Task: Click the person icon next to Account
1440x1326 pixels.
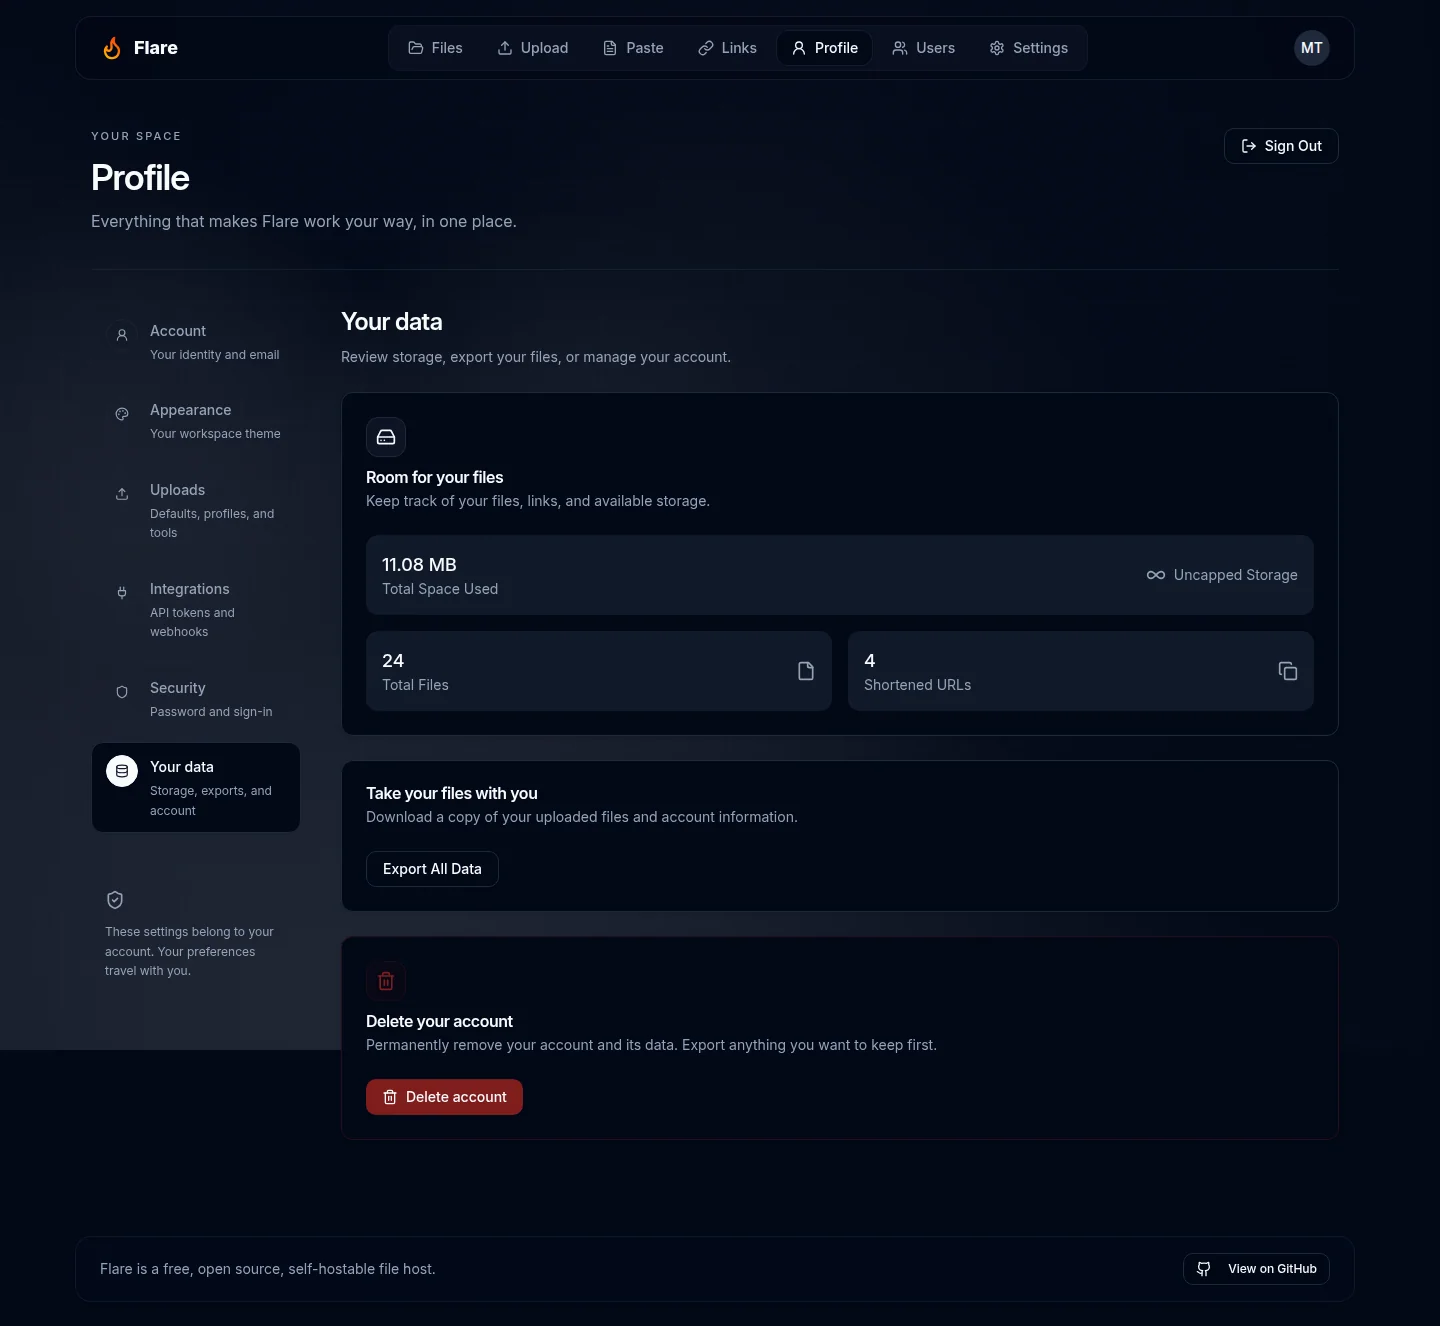Action: click(x=122, y=335)
